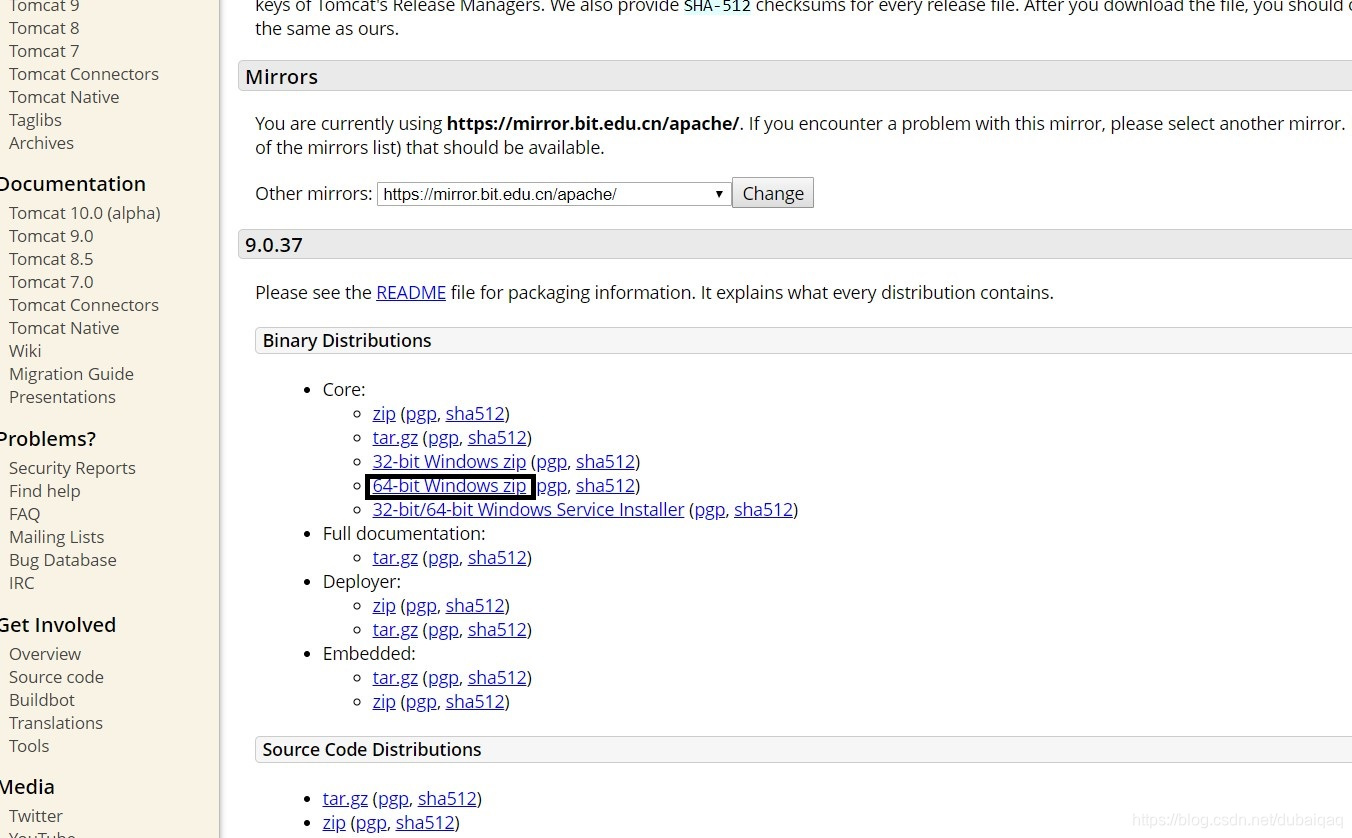
Task: Open the README link
Action: (411, 293)
